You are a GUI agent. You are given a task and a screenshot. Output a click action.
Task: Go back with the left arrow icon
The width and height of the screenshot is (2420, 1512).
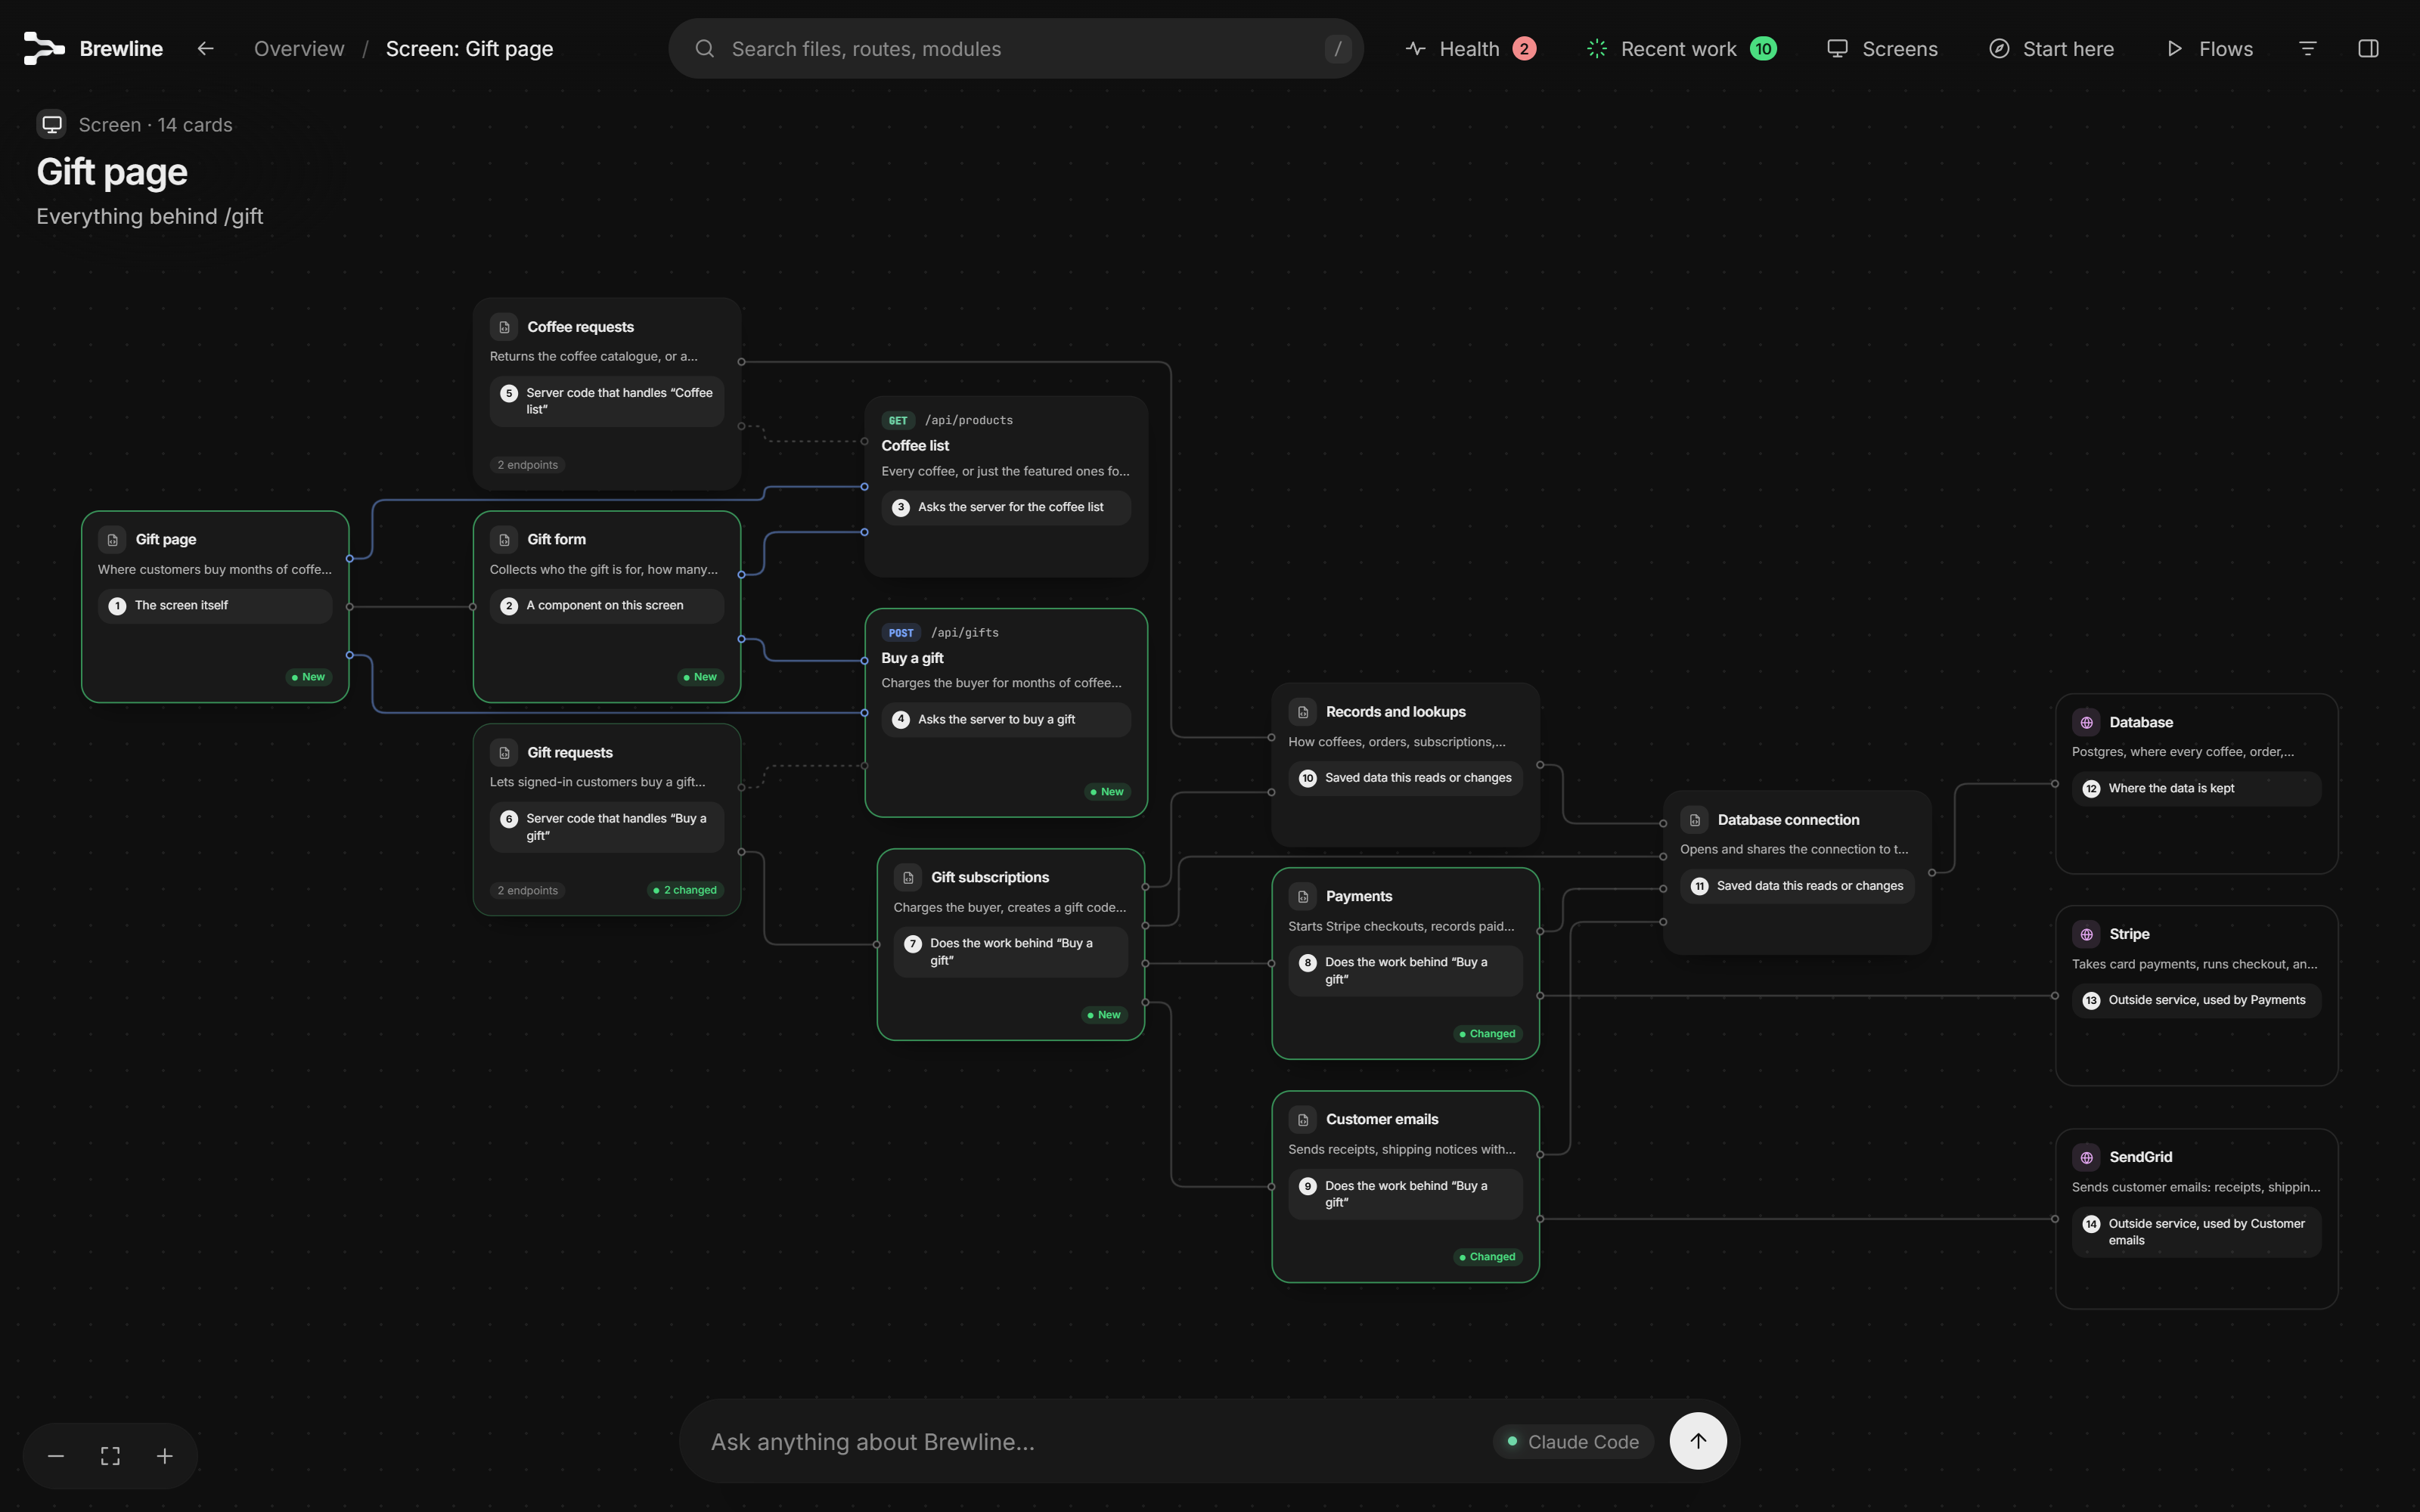206,48
